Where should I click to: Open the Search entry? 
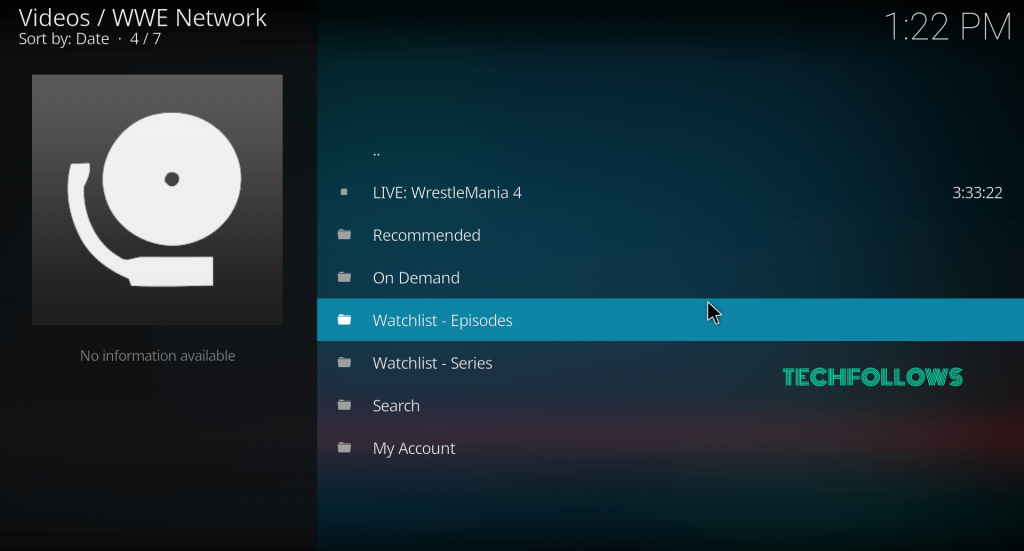(x=670, y=405)
